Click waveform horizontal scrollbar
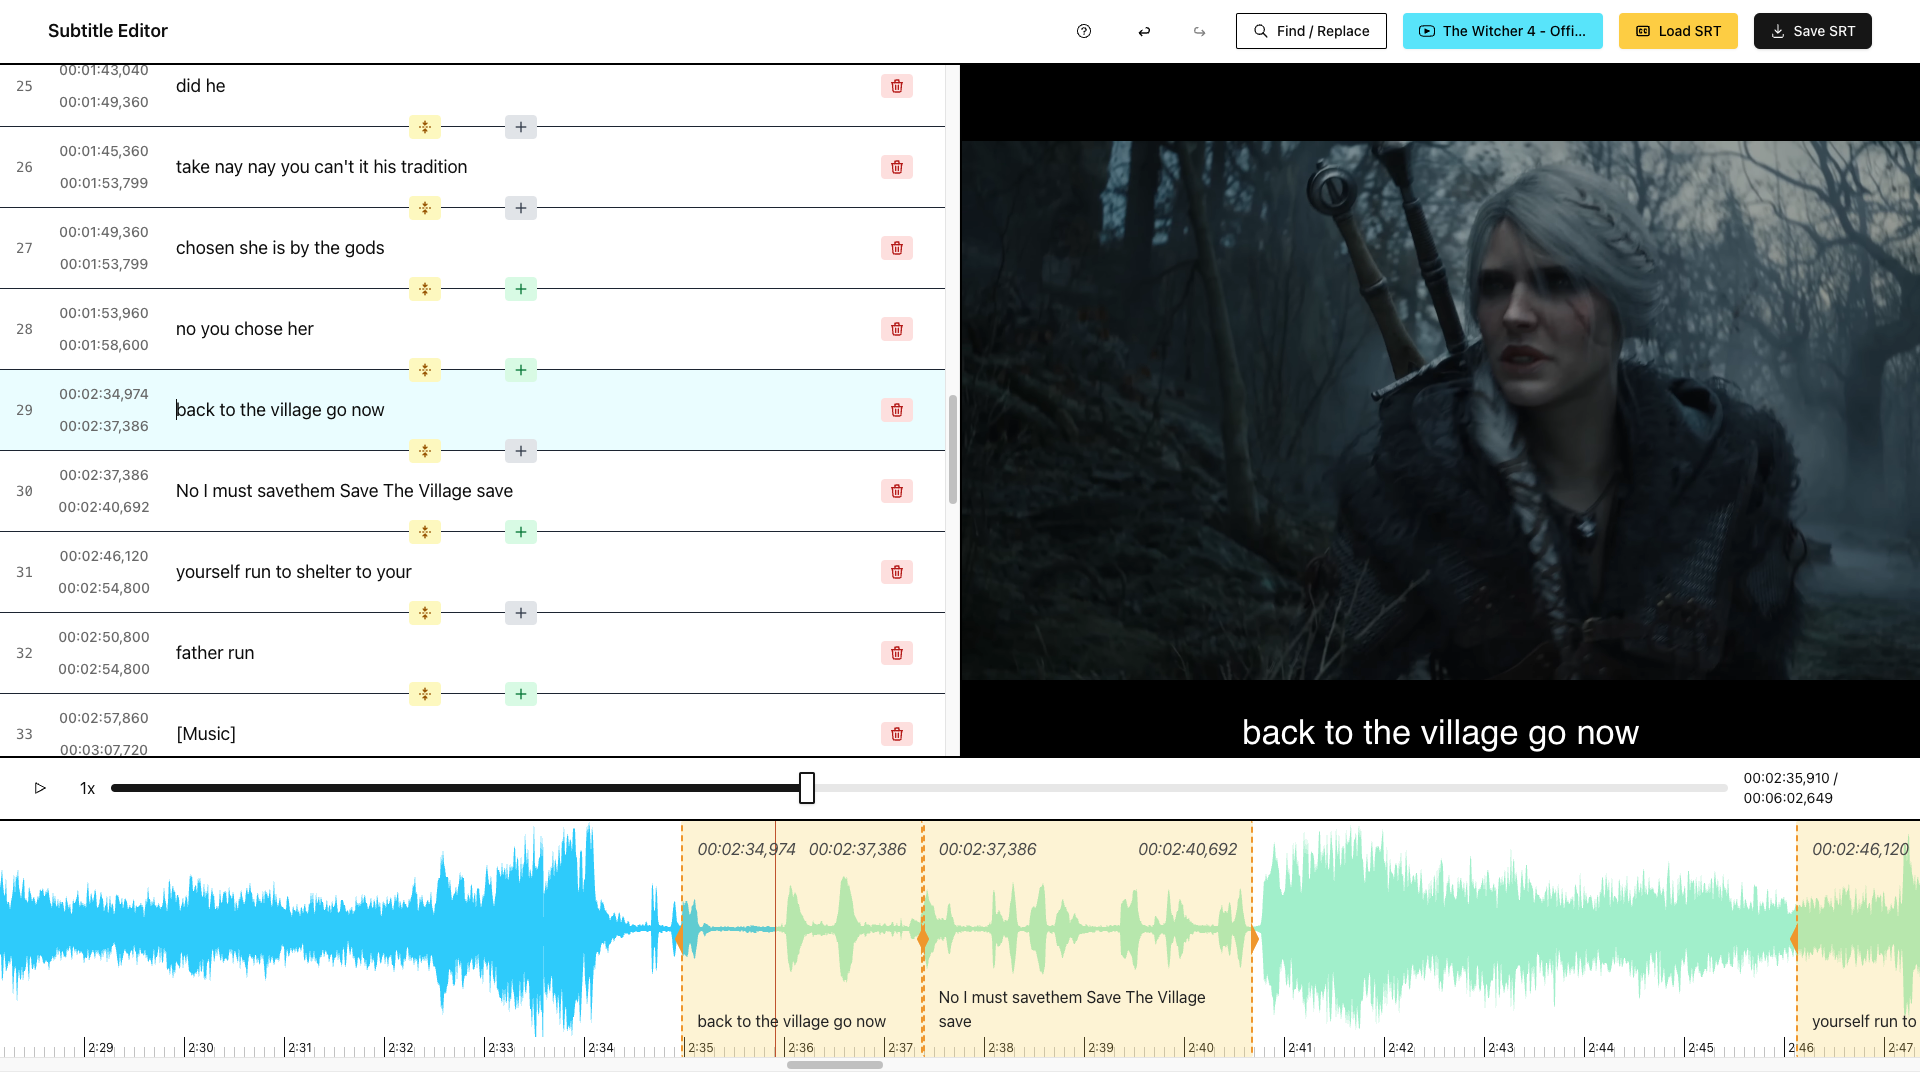 (835, 1065)
